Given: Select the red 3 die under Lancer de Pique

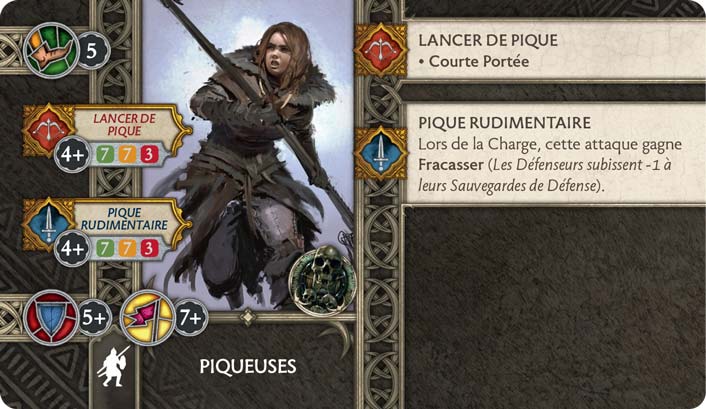Looking at the screenshot, I should 149,155.
